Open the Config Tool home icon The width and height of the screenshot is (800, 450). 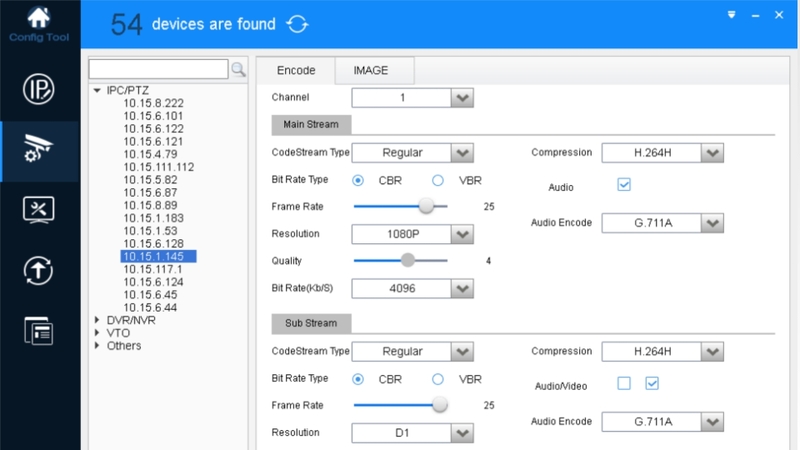pos(39,18)
